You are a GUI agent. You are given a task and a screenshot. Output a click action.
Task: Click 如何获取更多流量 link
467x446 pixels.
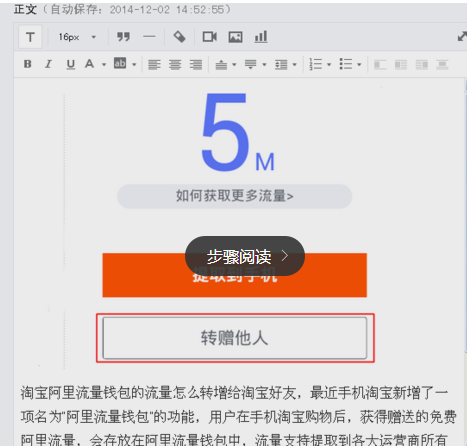[235, 196]
